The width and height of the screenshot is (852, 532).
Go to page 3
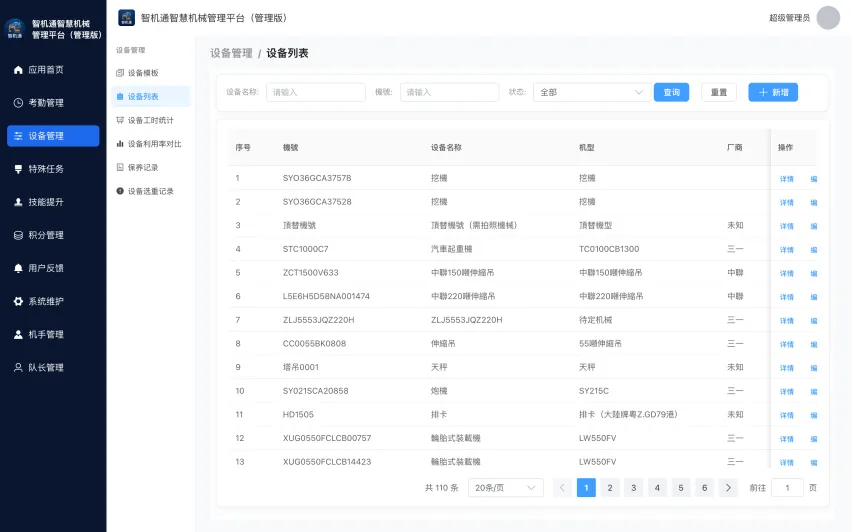[x=634, y=488]
